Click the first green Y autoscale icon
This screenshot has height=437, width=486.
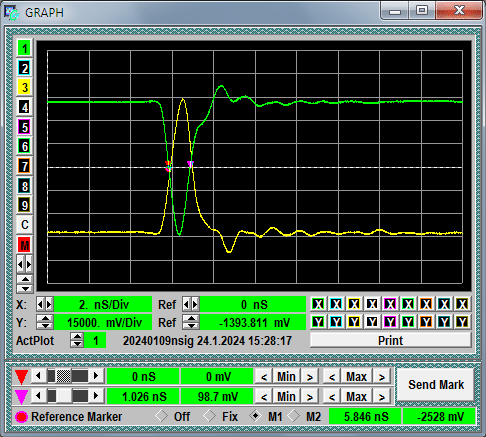[x=318, y=322]
